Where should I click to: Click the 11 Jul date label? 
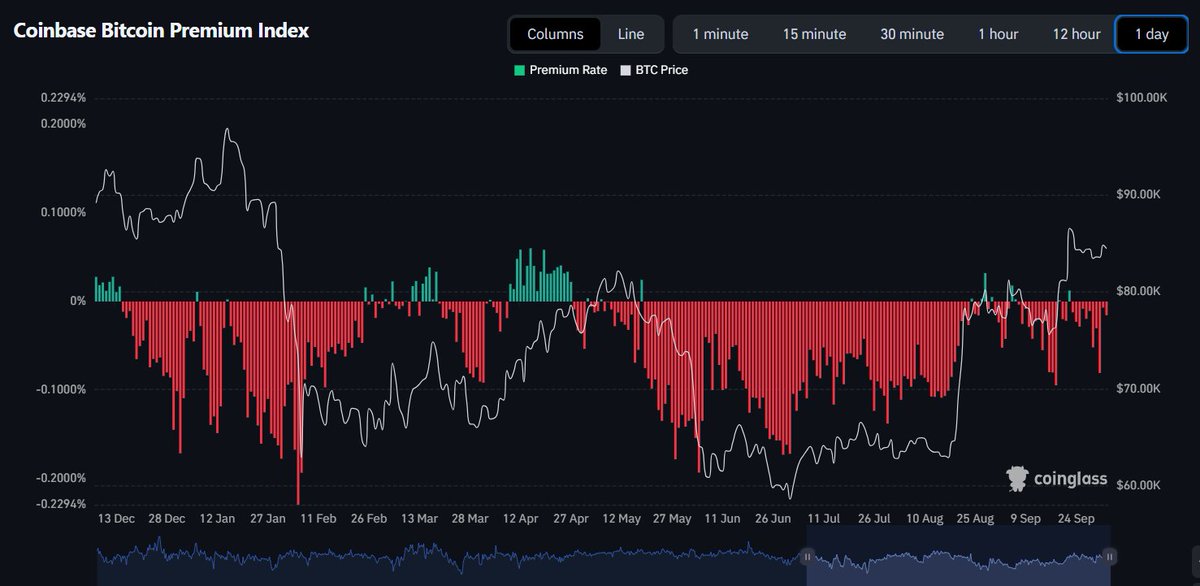824,519
